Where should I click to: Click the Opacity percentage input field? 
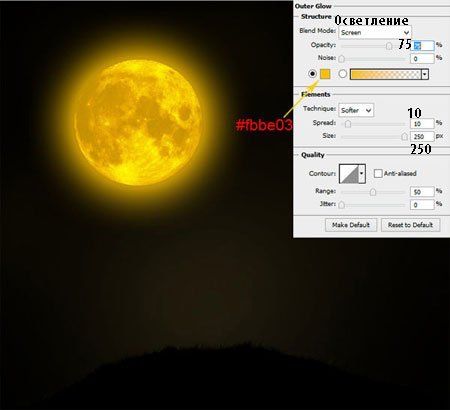423,46
